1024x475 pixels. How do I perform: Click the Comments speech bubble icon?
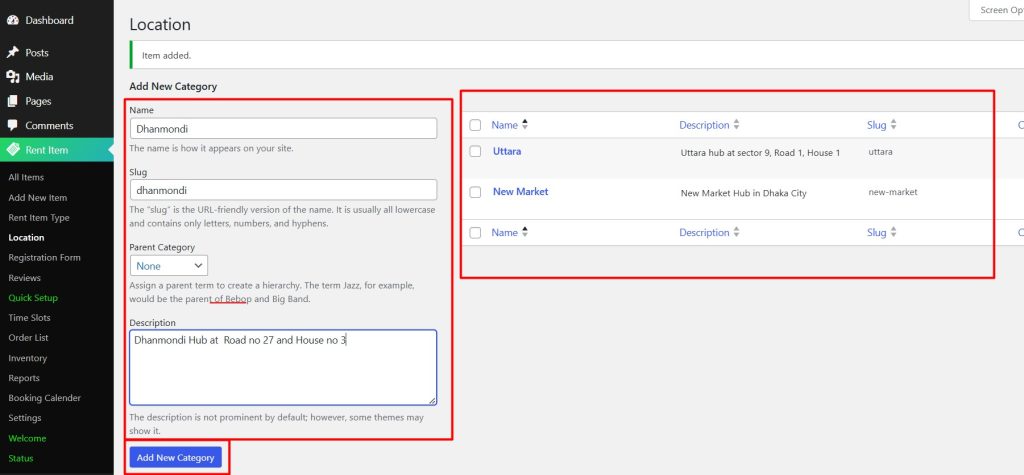(13, 126)
